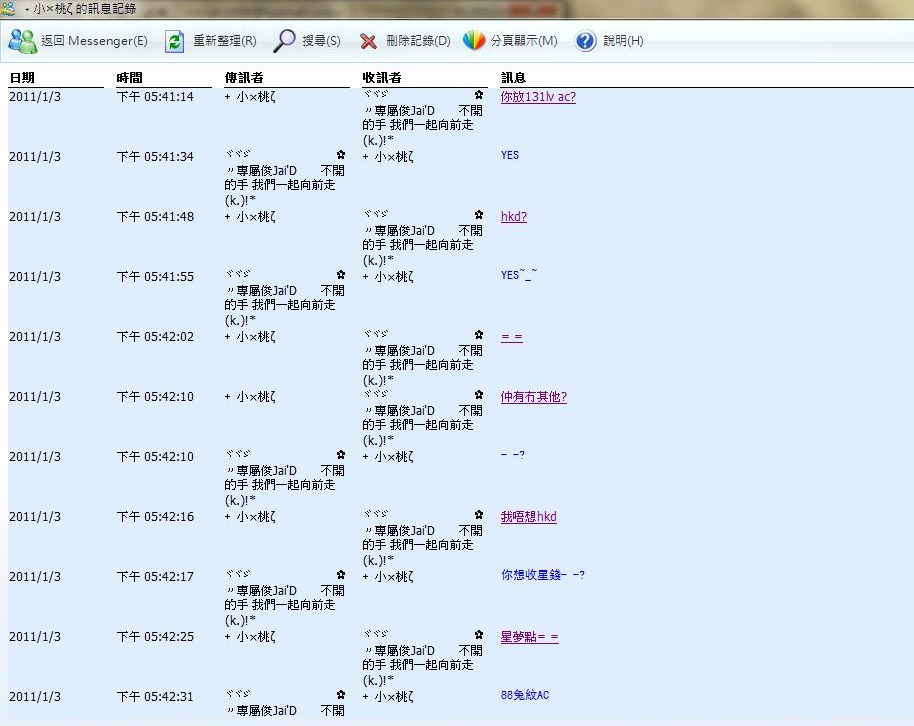Open the message link 仲有冇其他?
Image resolution: width=914 pixels, height=726 pixels.
pyautogui.click(x=533, y=397)
